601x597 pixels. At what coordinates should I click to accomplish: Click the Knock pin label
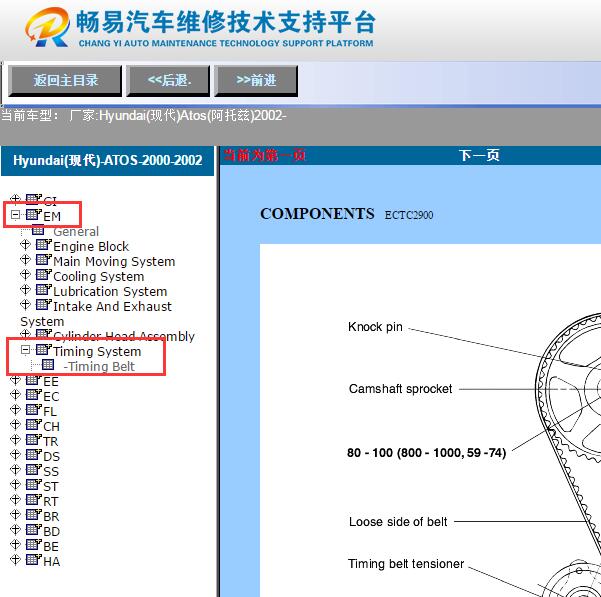coord(375,327)
